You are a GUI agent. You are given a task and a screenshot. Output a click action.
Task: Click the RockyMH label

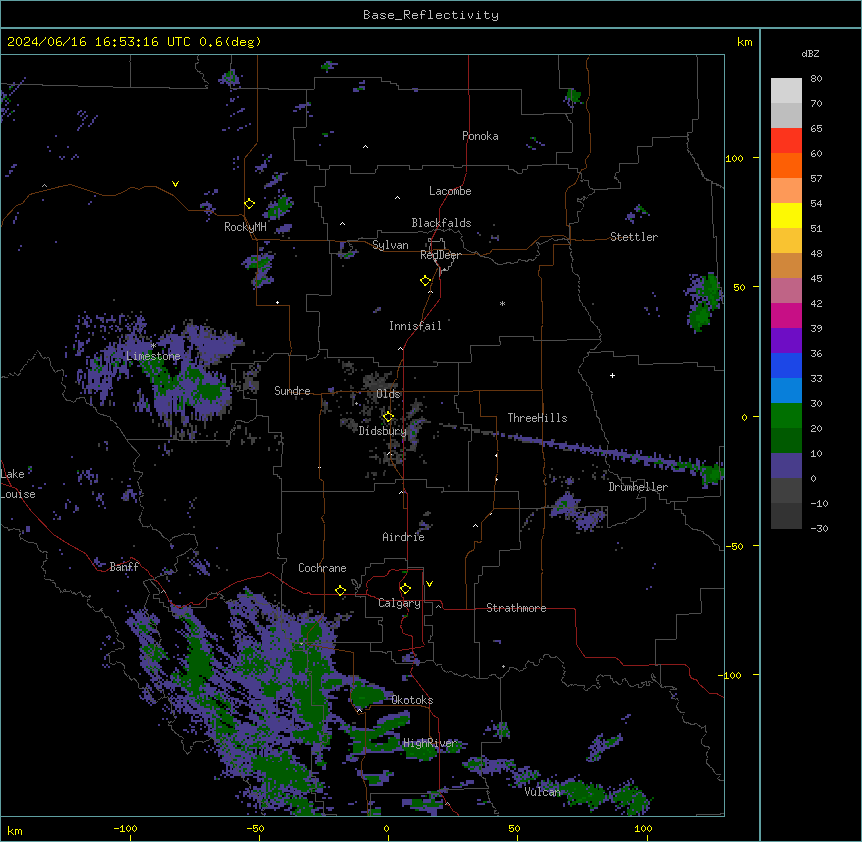pyautogui.click(x=245, y=227)
